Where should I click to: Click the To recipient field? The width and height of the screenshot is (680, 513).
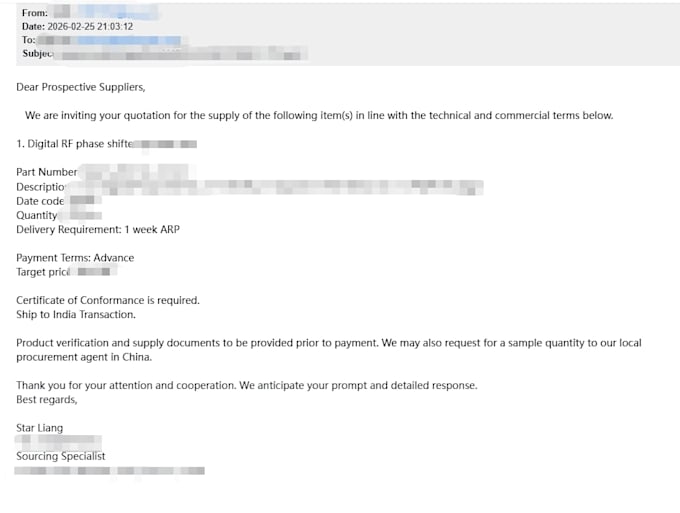point(101,40)
